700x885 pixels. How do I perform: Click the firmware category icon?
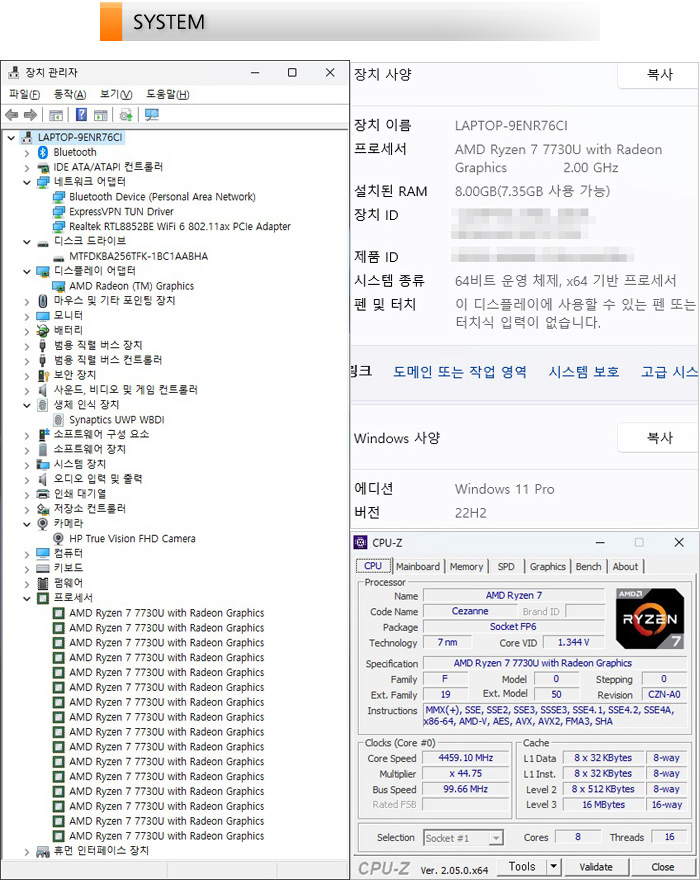click(43, 583)
